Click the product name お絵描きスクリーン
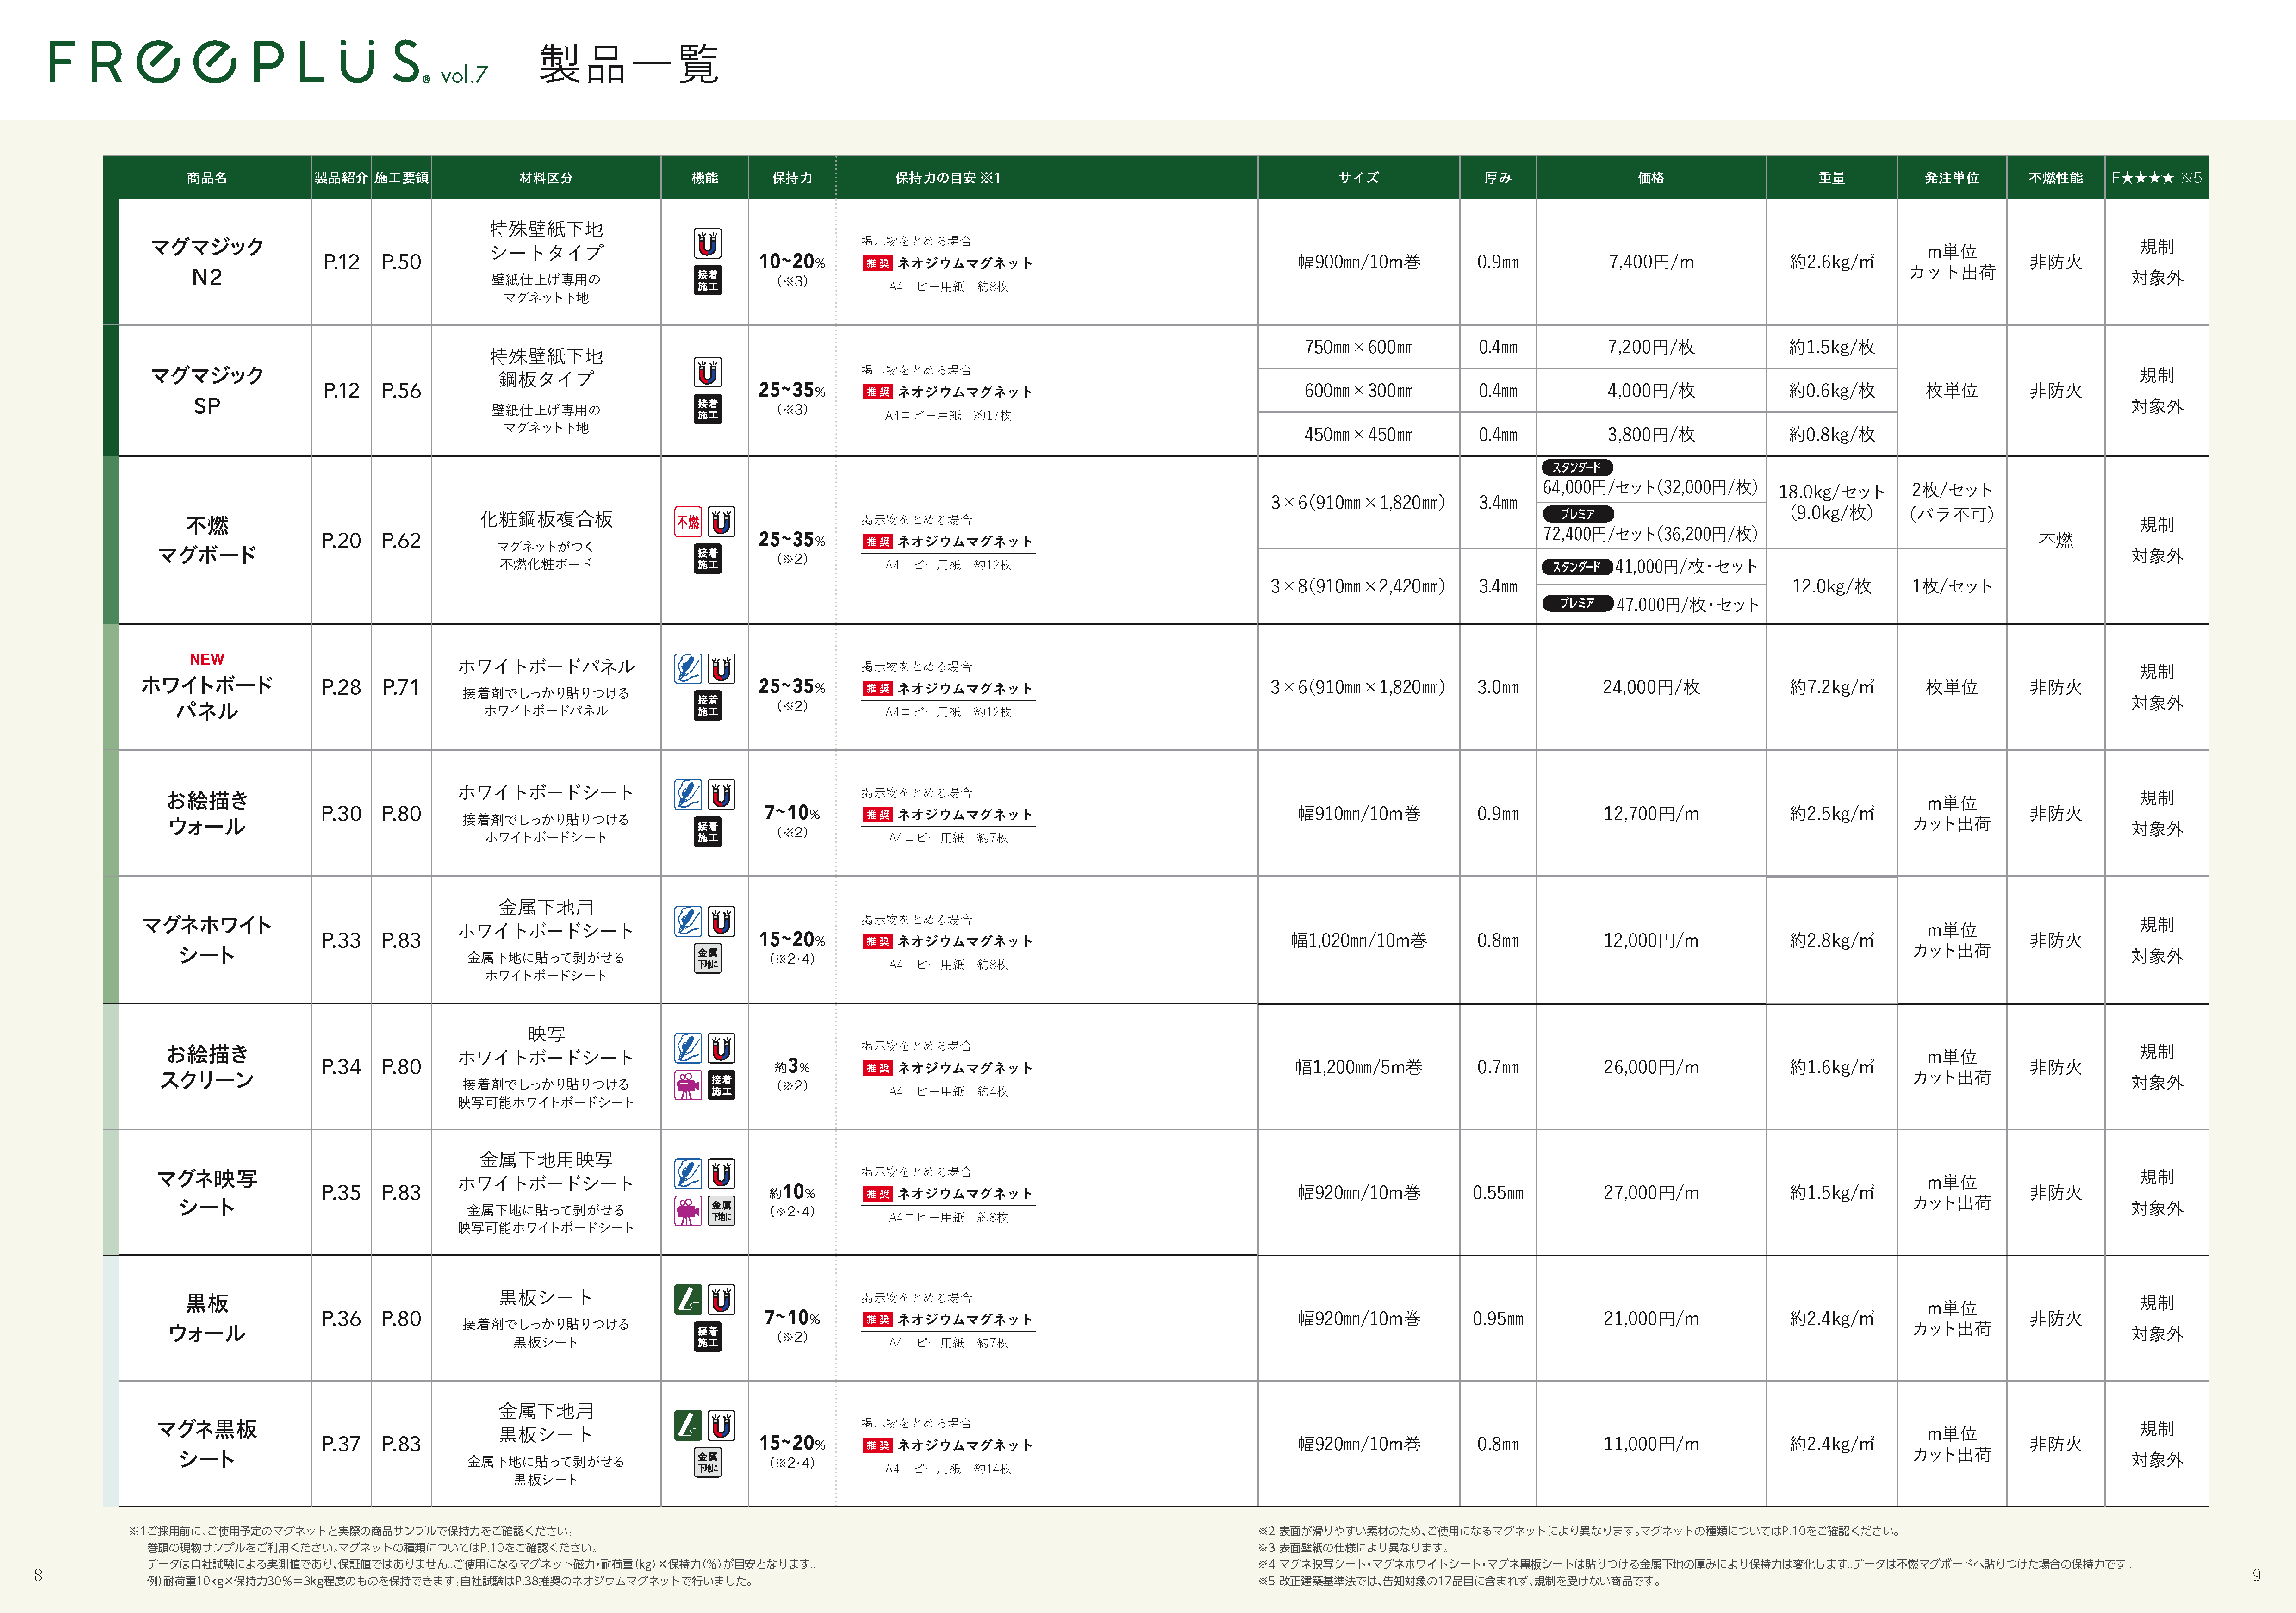2296x1613 pixels. coord(207,1067)
